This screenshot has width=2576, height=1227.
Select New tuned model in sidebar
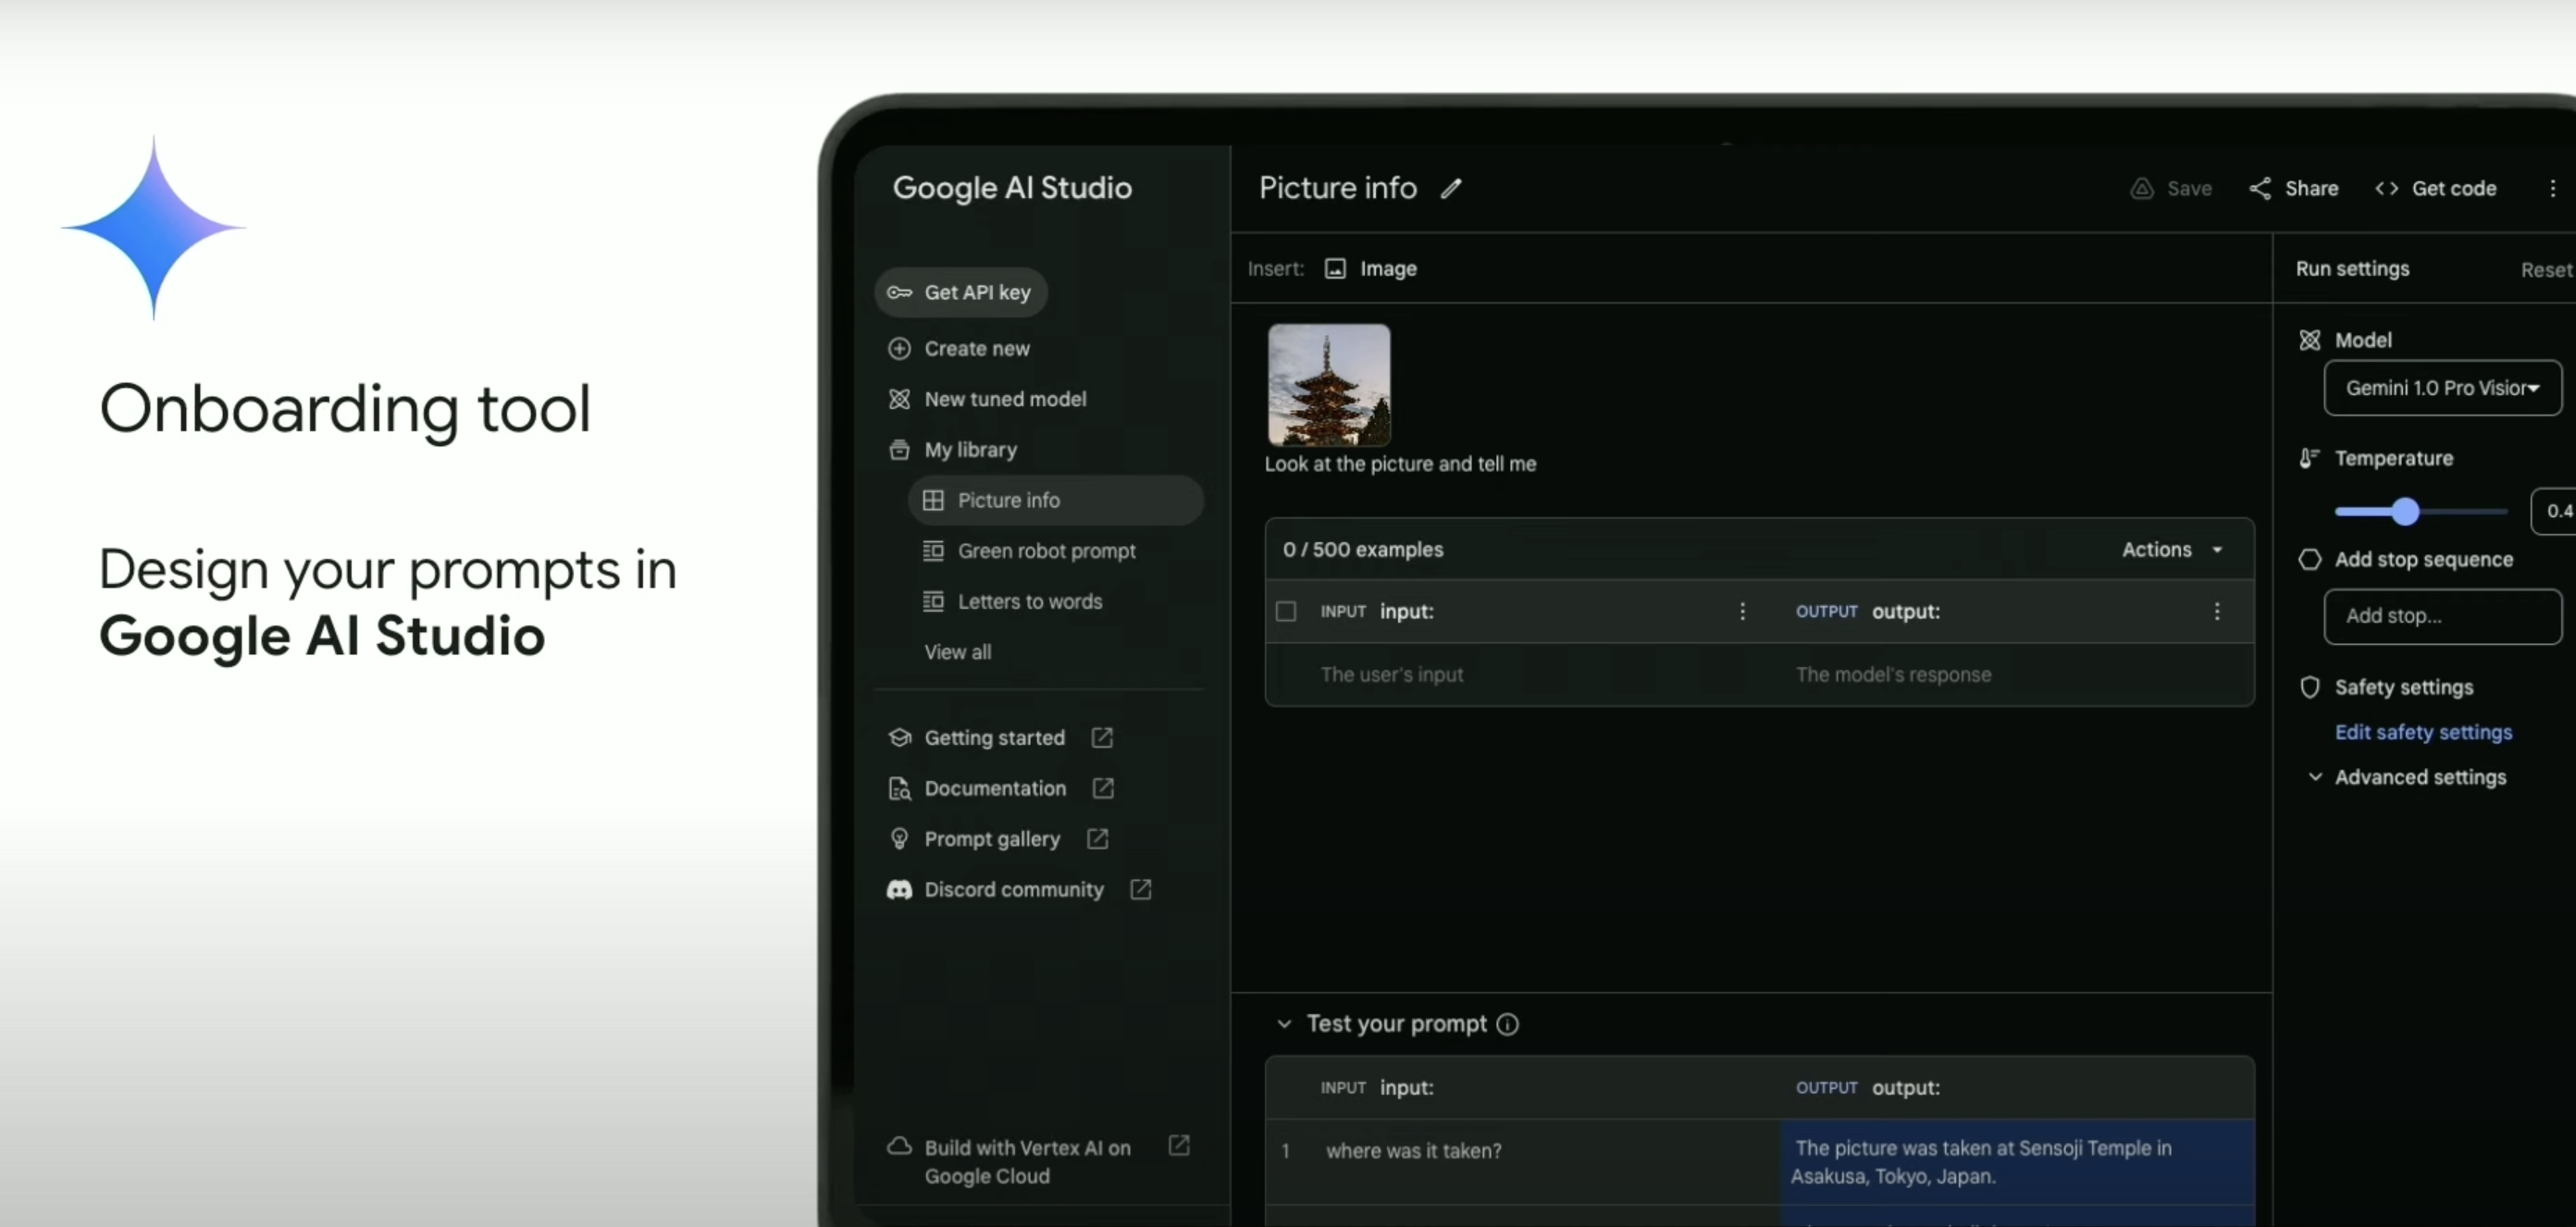click(1005, 399)
